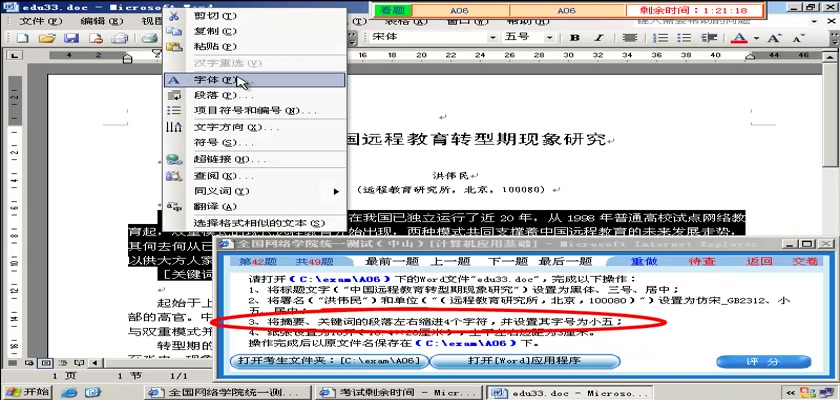Choose 段落 from the context menu
This screenshot has height=400, width=840.
pyautogui.click(x=254, y=95)
